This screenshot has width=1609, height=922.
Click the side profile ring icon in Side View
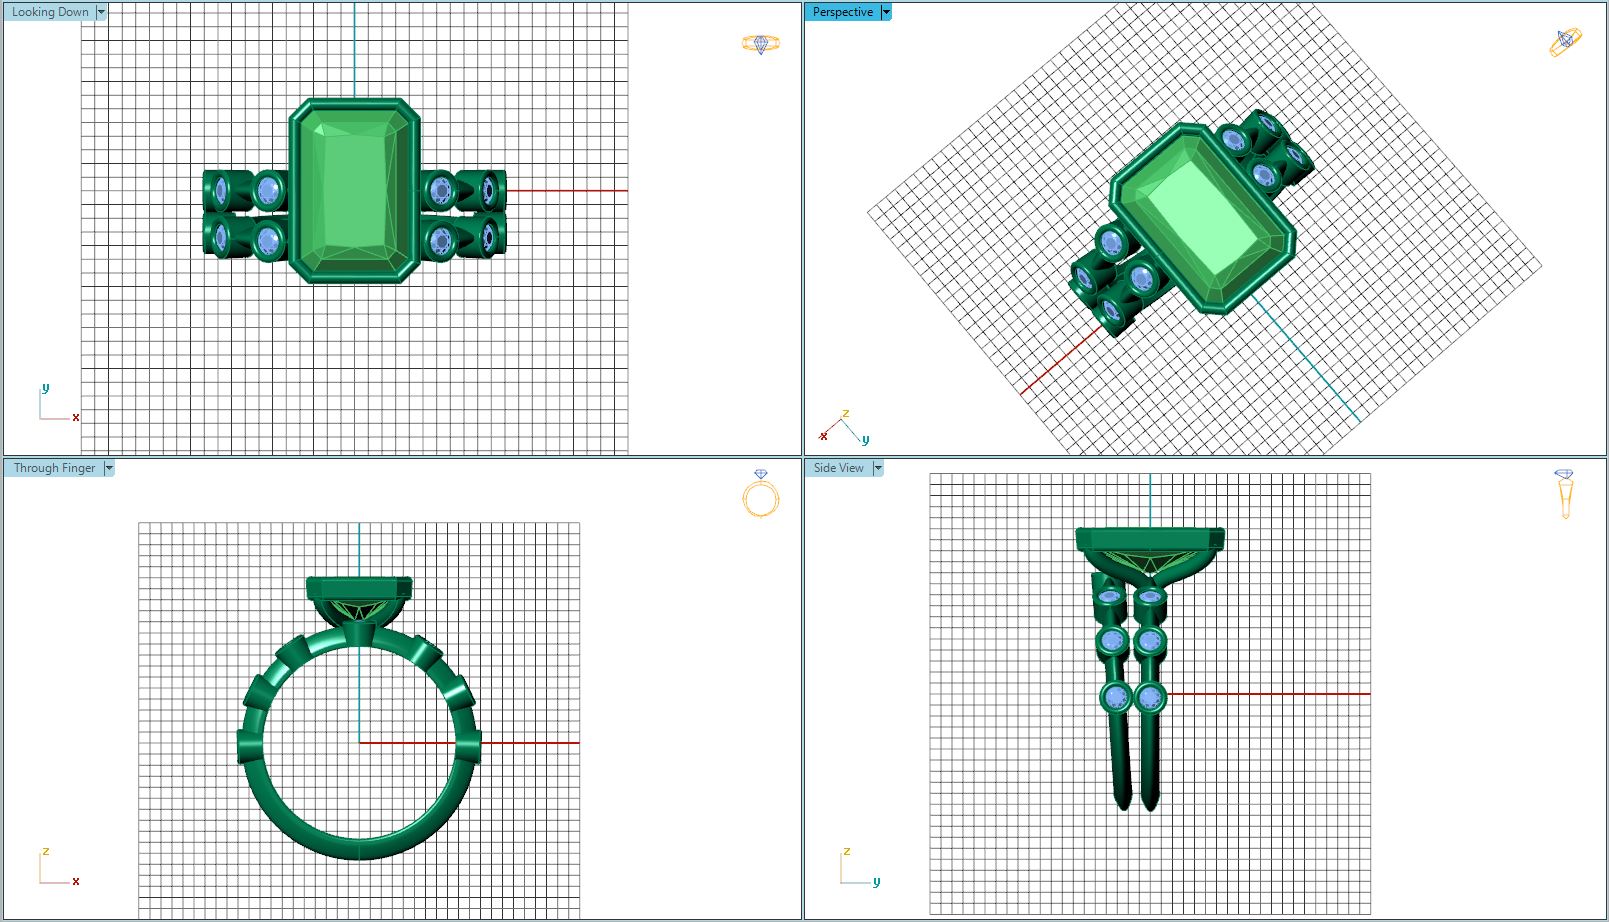[1564, 493]
